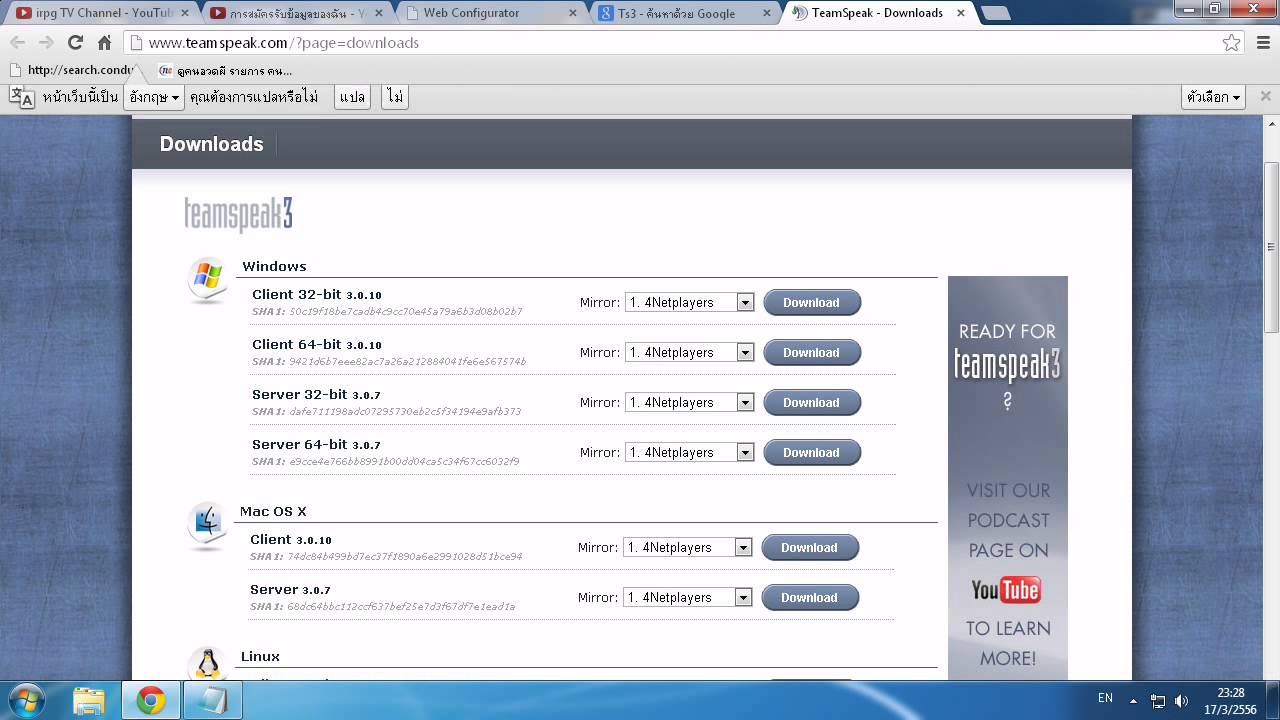Screen dimensions: 1280x720
Task: Open the Client 64-bit mirror dropdown
Action: coord(689,353)
